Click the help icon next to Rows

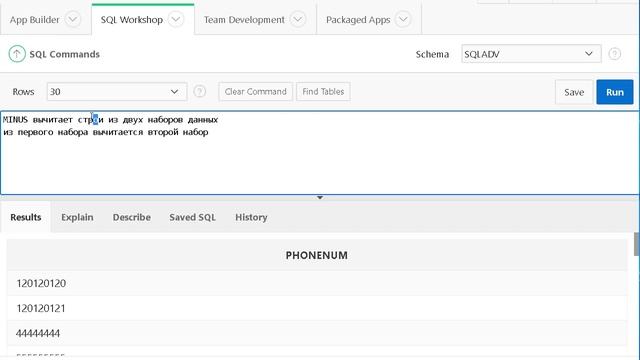coord(200,91)
